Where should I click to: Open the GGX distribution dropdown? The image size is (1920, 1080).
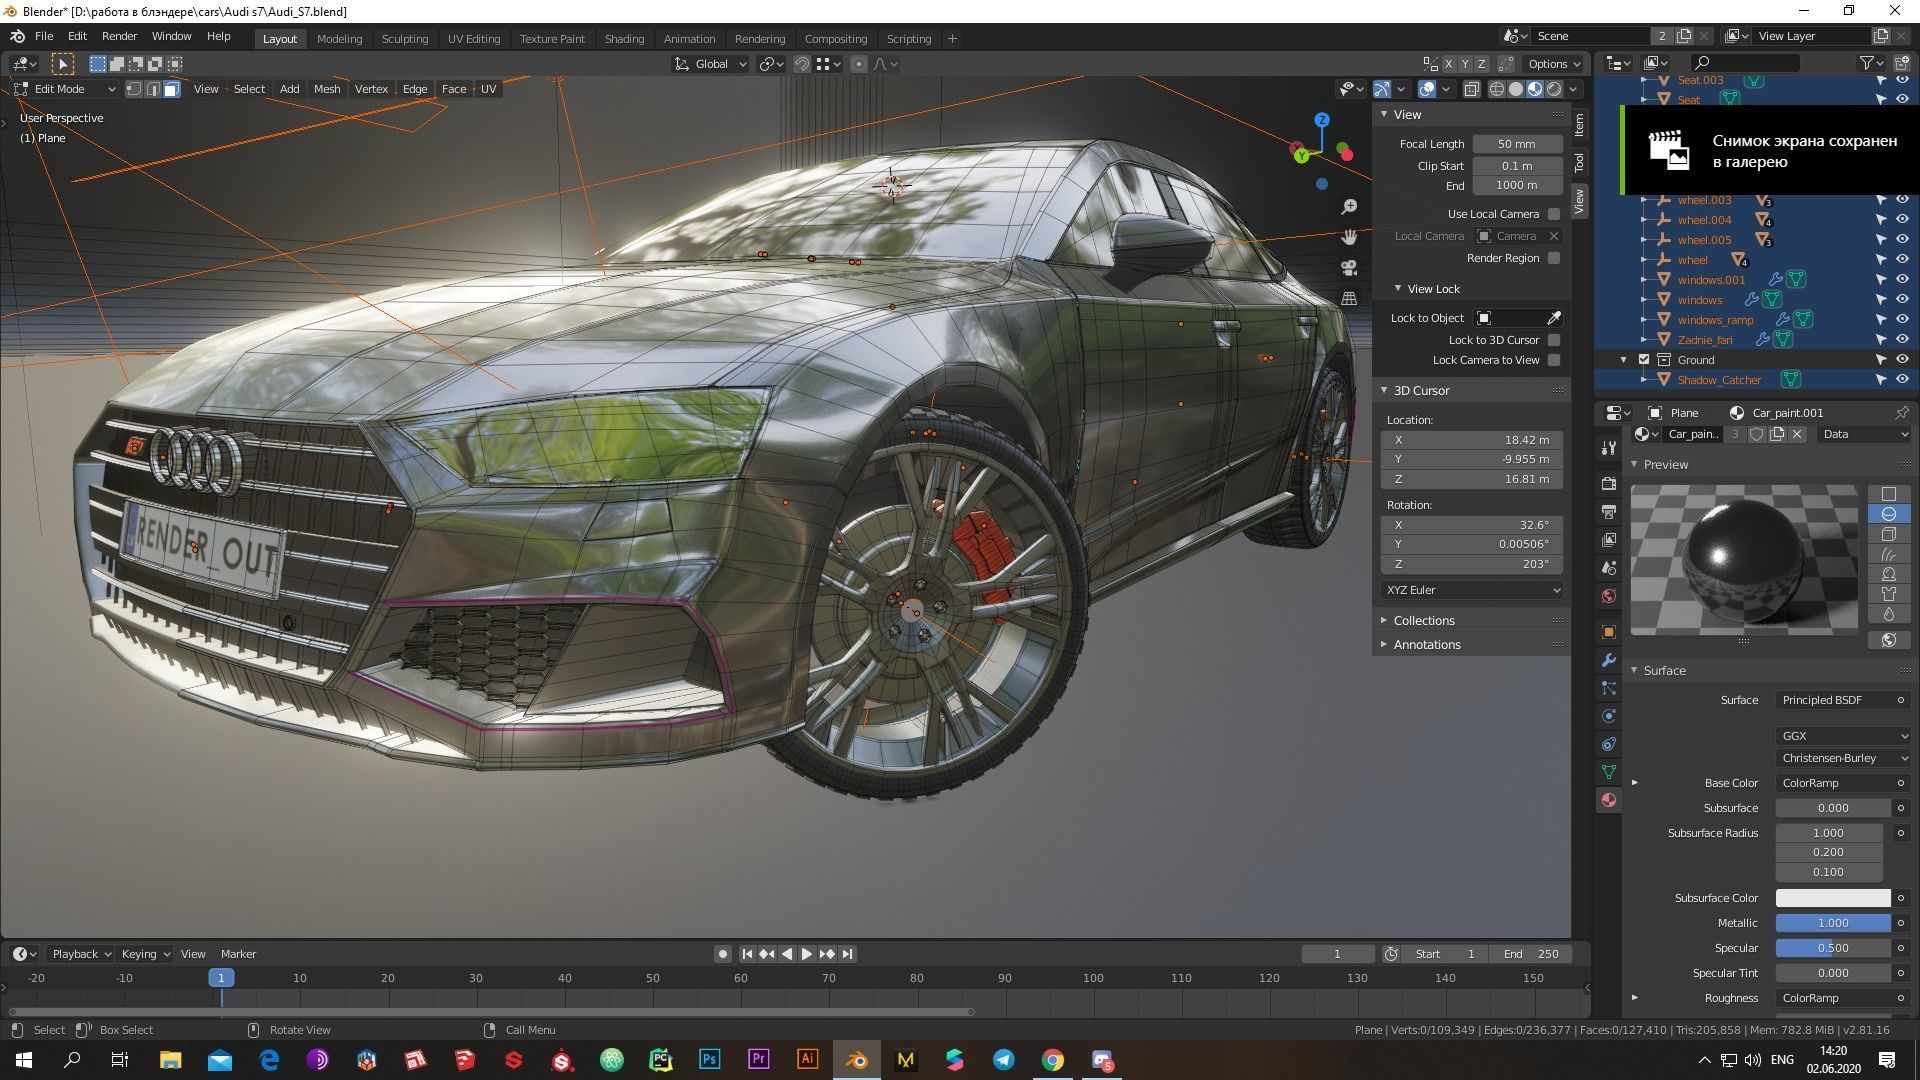click(x=1843, y=736)
